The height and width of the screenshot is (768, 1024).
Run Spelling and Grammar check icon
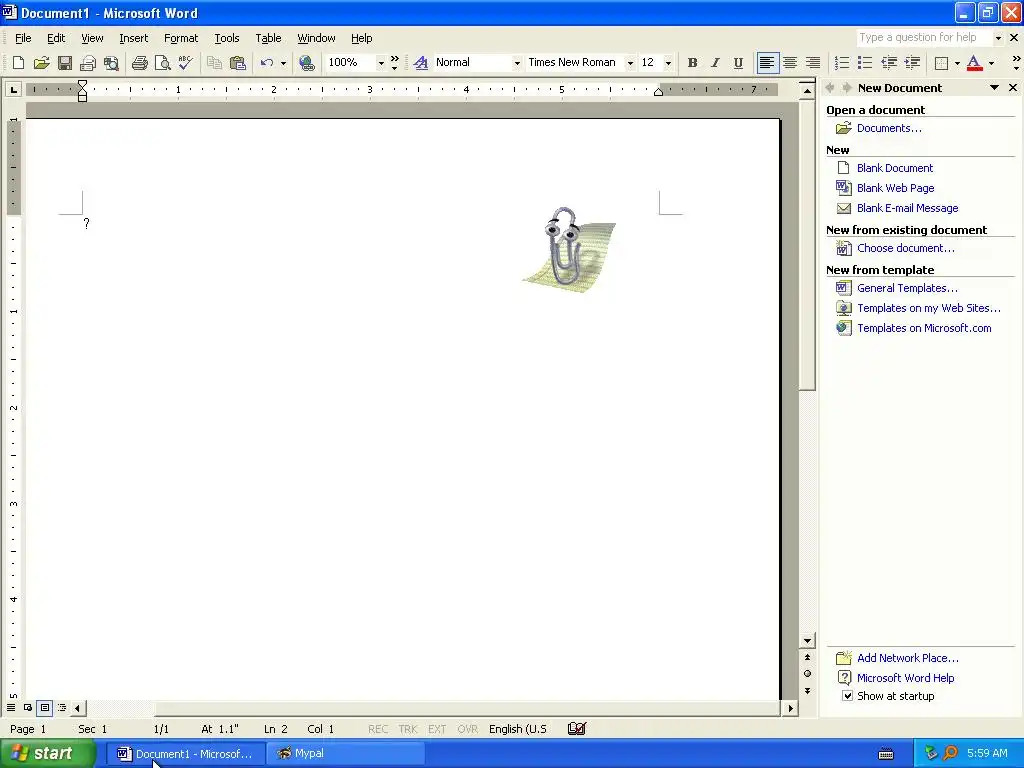pos(185,63)
